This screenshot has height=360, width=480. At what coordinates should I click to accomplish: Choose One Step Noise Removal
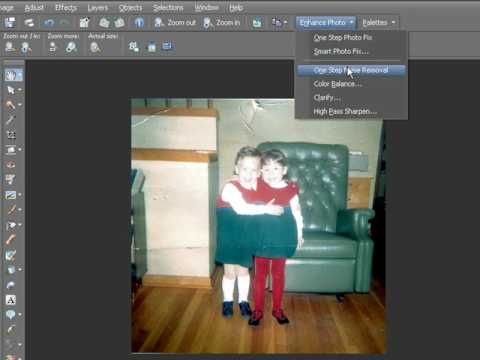[x=351, y=70]
